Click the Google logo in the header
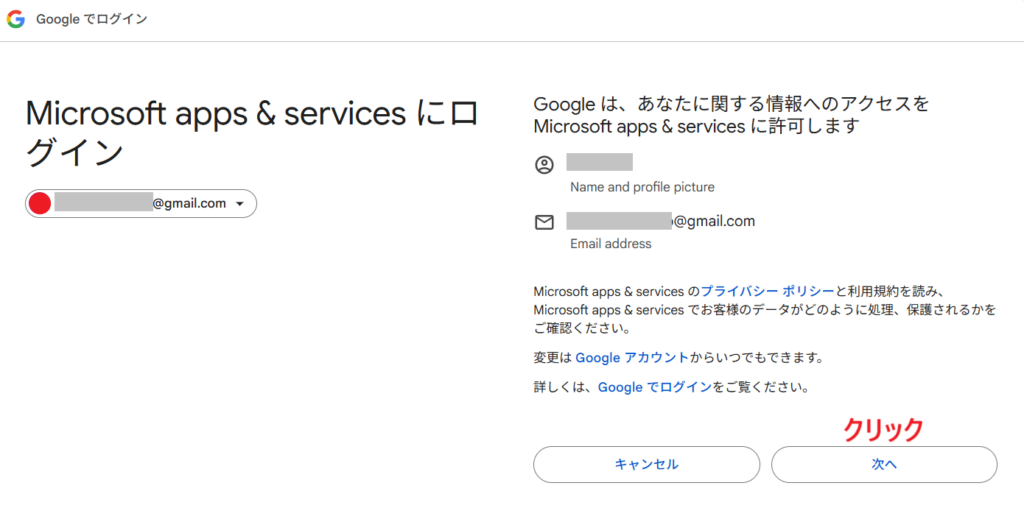 tap(16, 20)
